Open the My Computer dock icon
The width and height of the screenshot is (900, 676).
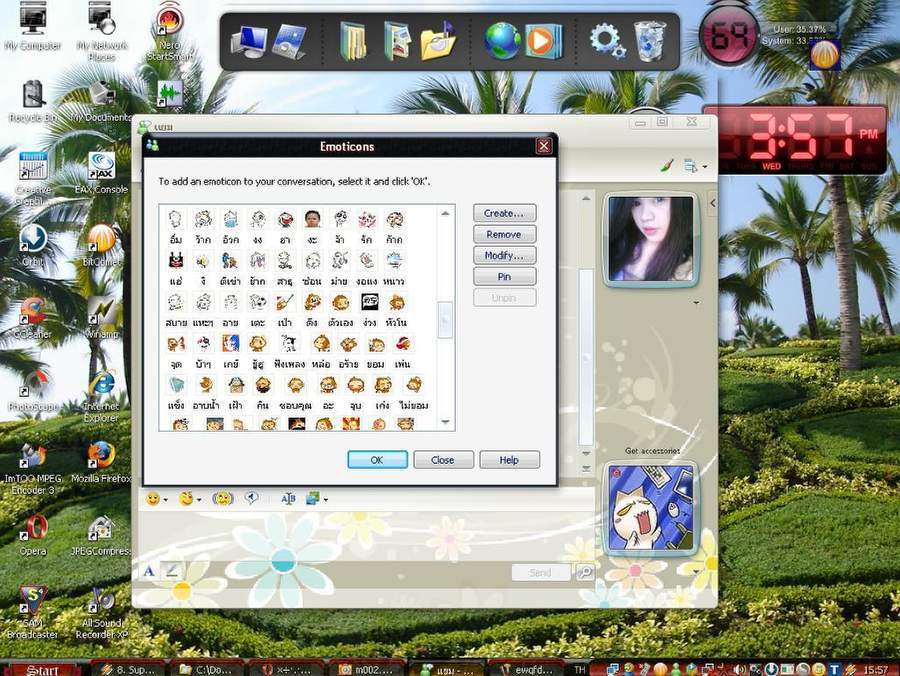click(249, 43)
